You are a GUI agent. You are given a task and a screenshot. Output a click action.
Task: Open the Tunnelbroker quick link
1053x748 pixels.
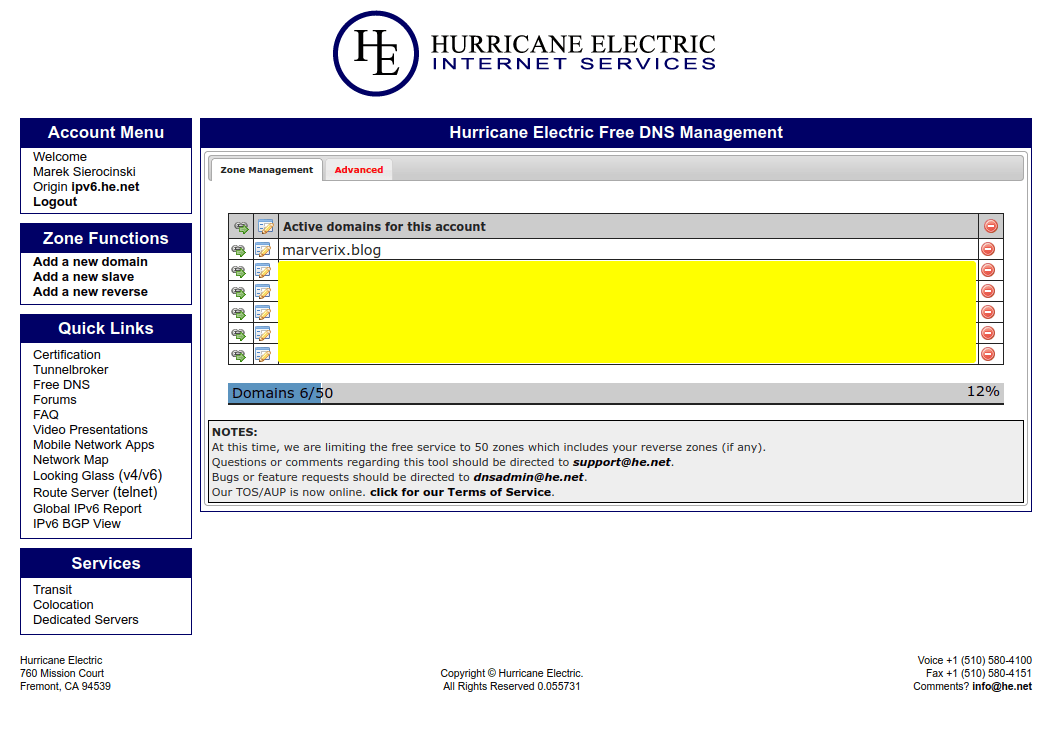(71, 369)
